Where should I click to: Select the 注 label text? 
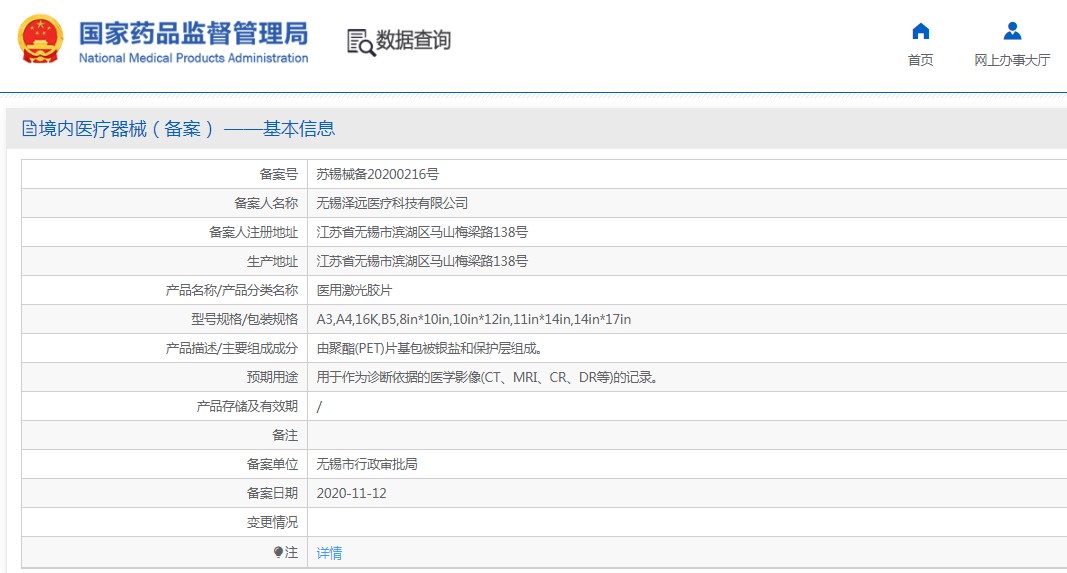[x=292, y=553]
